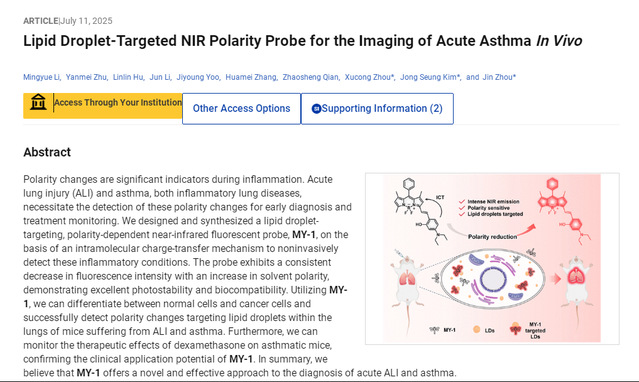639x382 pixels.
Task: Open author Yanmei Zhu's link
Action: pos(86,77)
